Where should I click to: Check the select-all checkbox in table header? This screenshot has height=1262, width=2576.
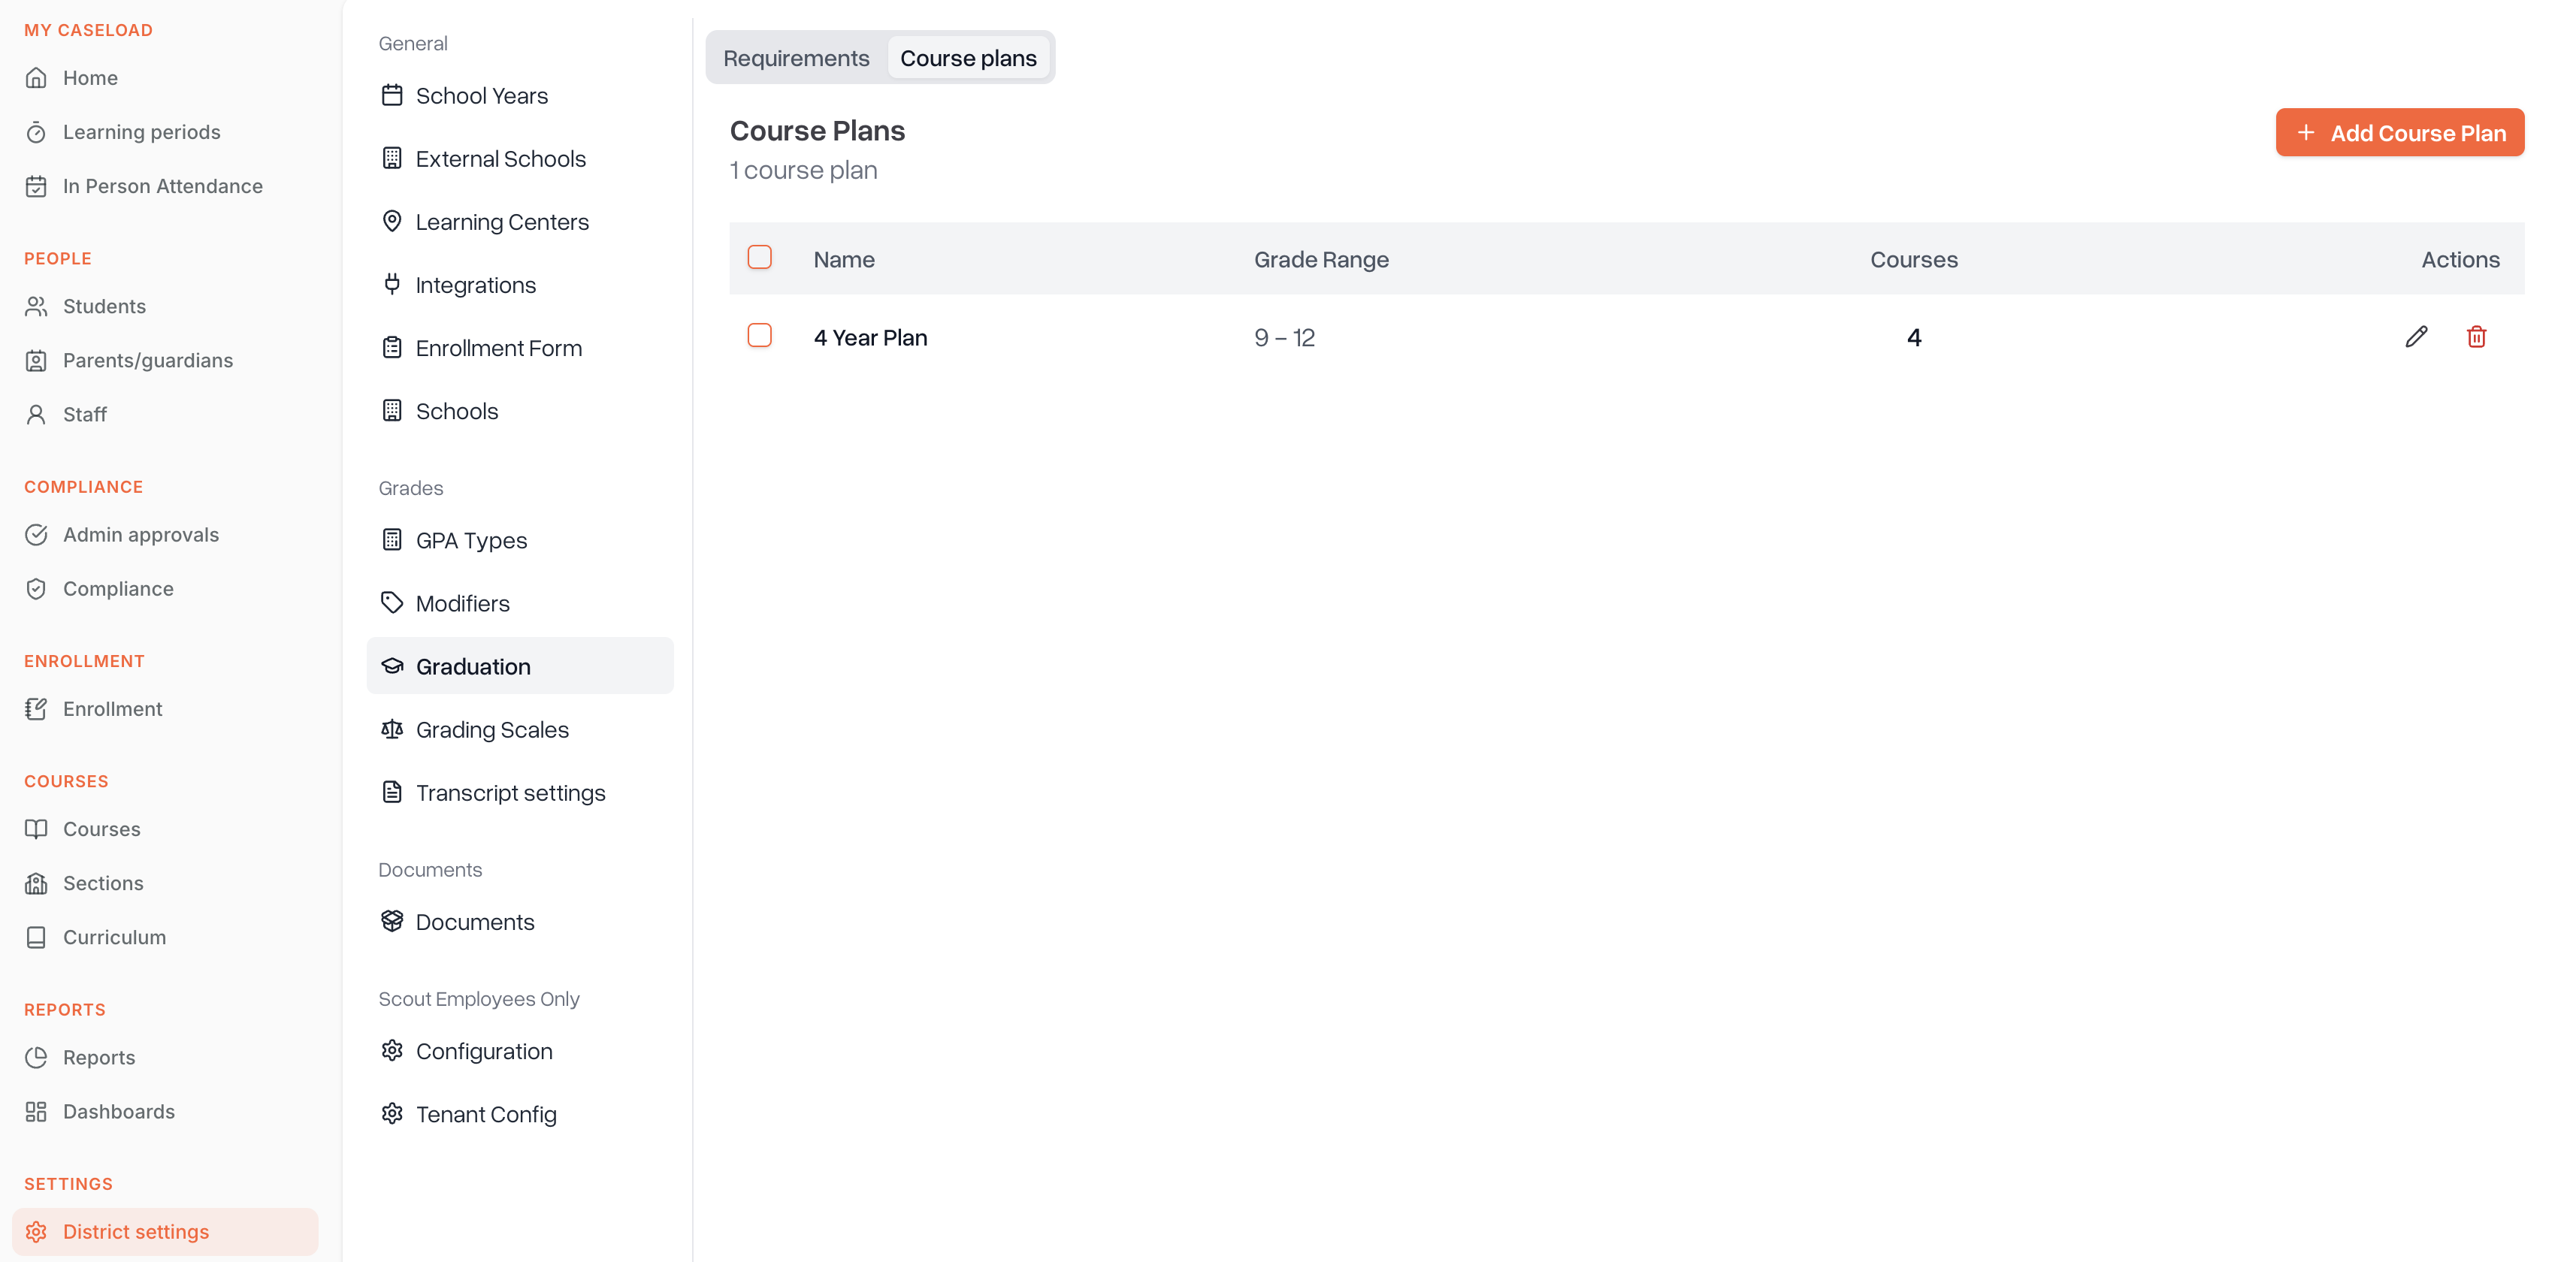[760, 258]
